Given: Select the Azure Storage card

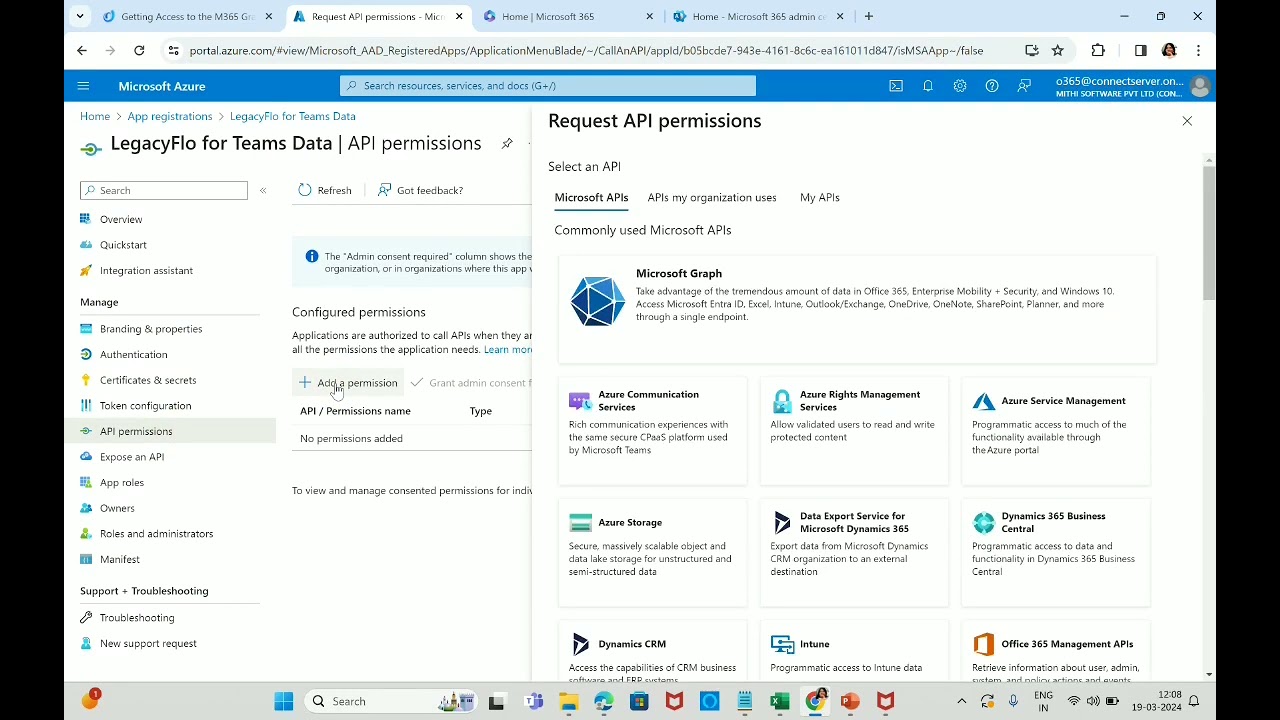Looking at the screenshot, I should [652, 553].
